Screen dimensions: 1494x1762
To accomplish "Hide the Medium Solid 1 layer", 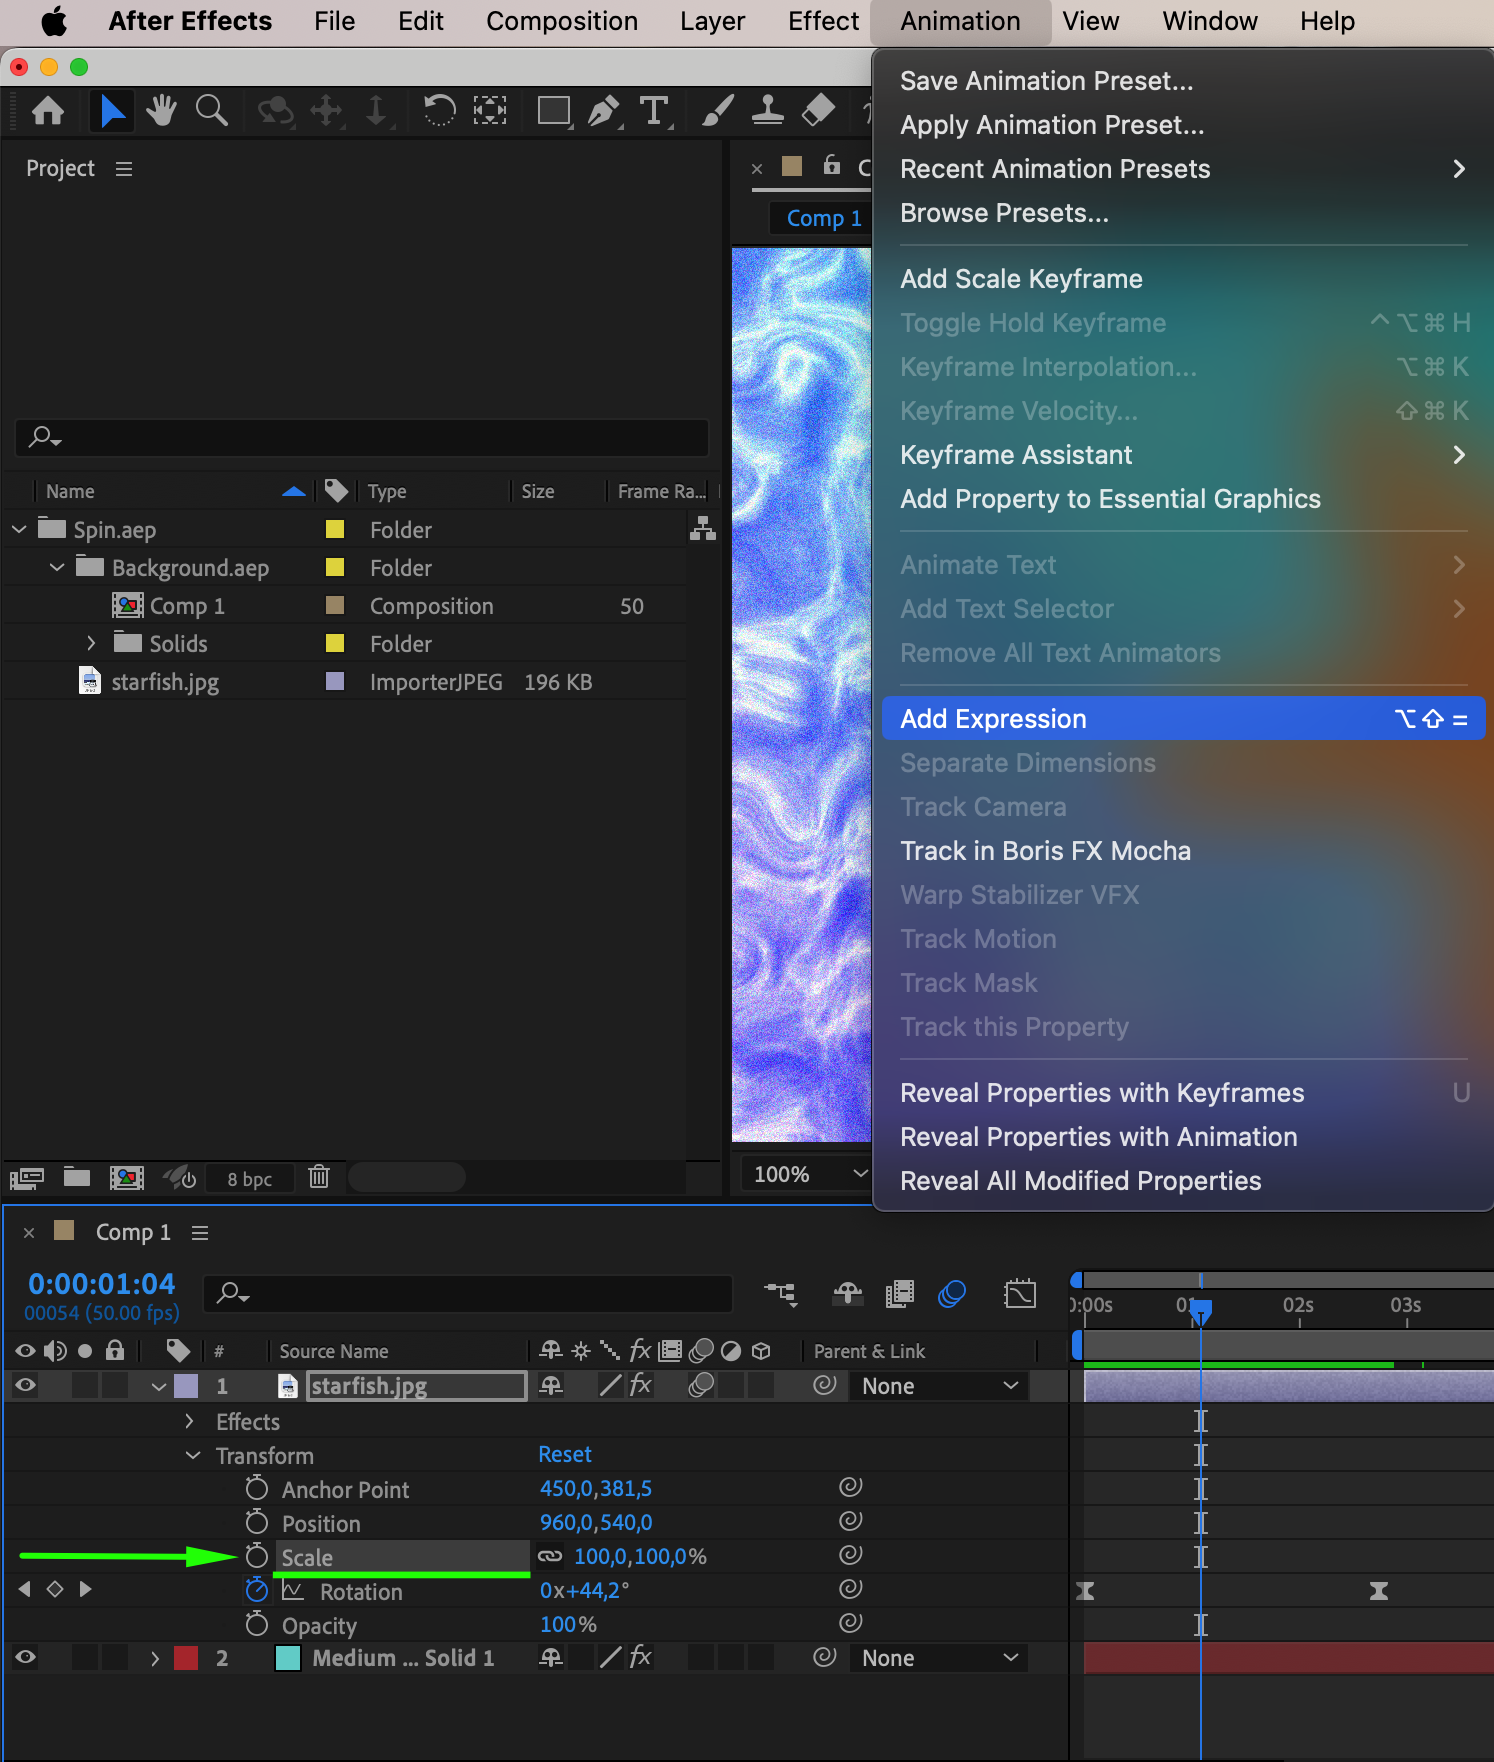I will coord(26,1657).
